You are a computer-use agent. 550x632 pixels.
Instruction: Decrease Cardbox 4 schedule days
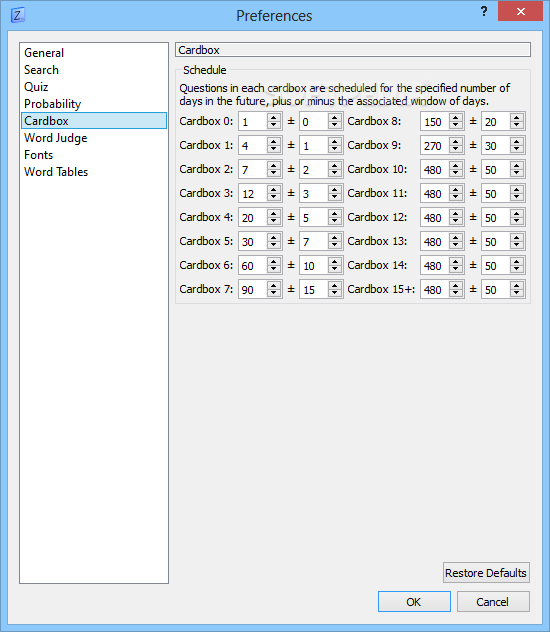274,221
